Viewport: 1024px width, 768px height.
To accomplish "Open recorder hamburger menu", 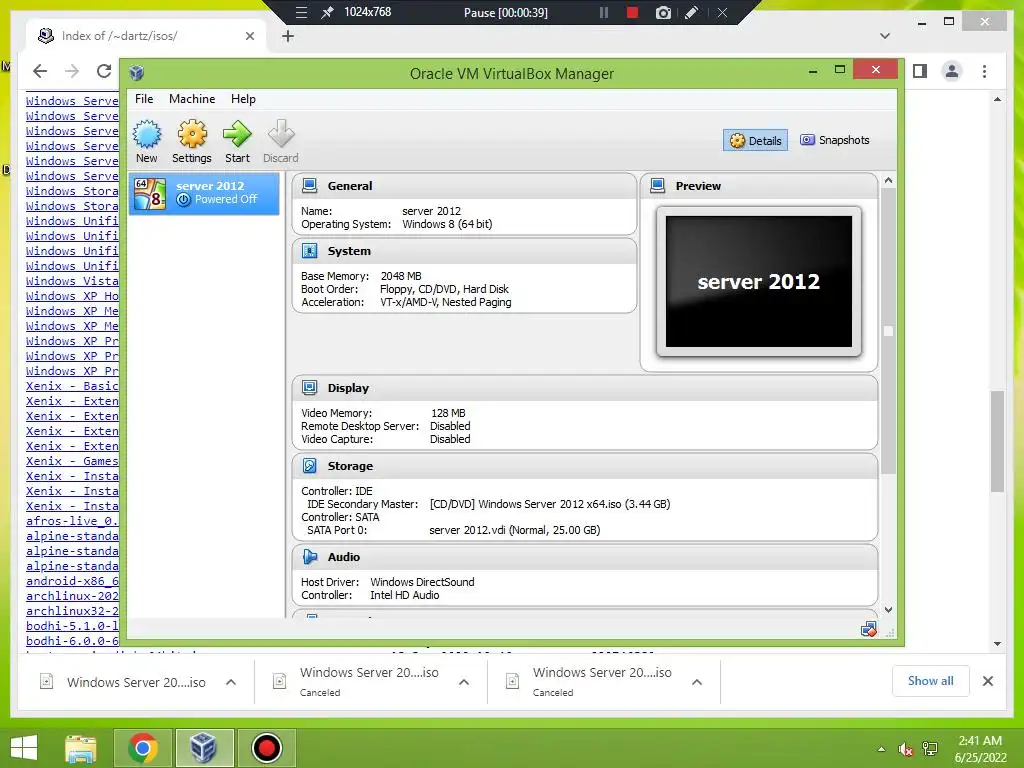I will click(301, 12).
